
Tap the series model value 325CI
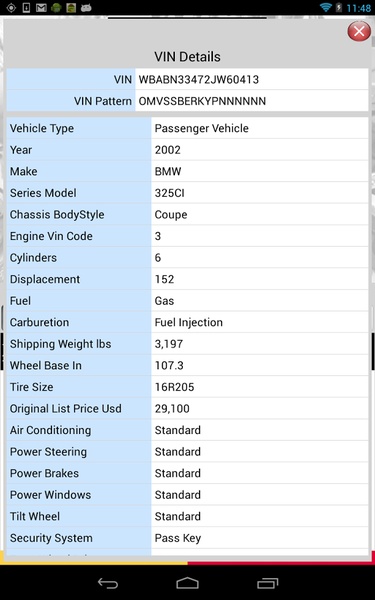[170, 193]
